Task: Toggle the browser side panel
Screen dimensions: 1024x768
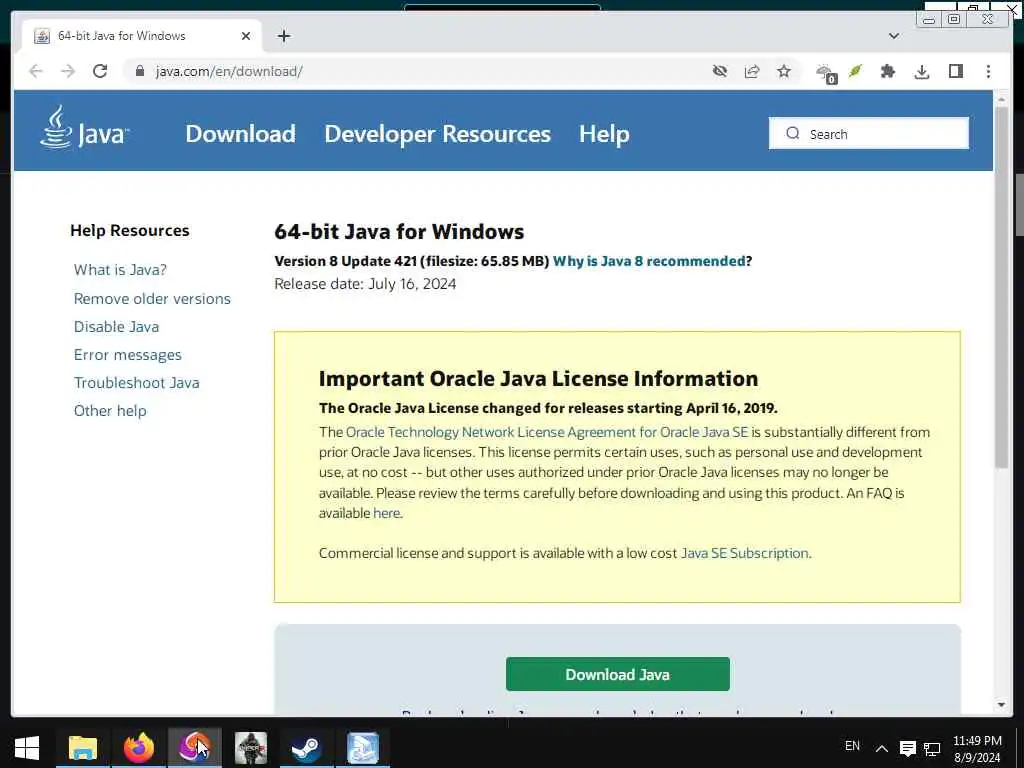Action: (x=955, y=71)
